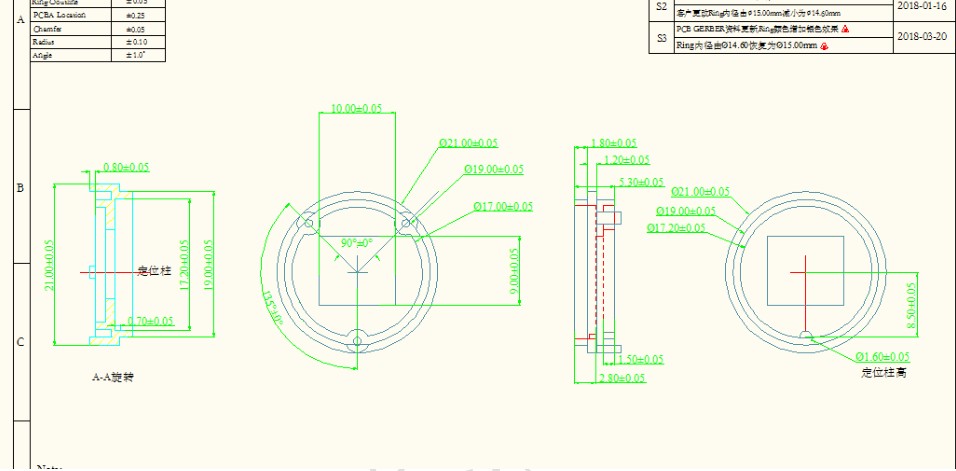Screen dimensions: 956x471
Task: Click the Radius tolerance row label
Action: 43,43
